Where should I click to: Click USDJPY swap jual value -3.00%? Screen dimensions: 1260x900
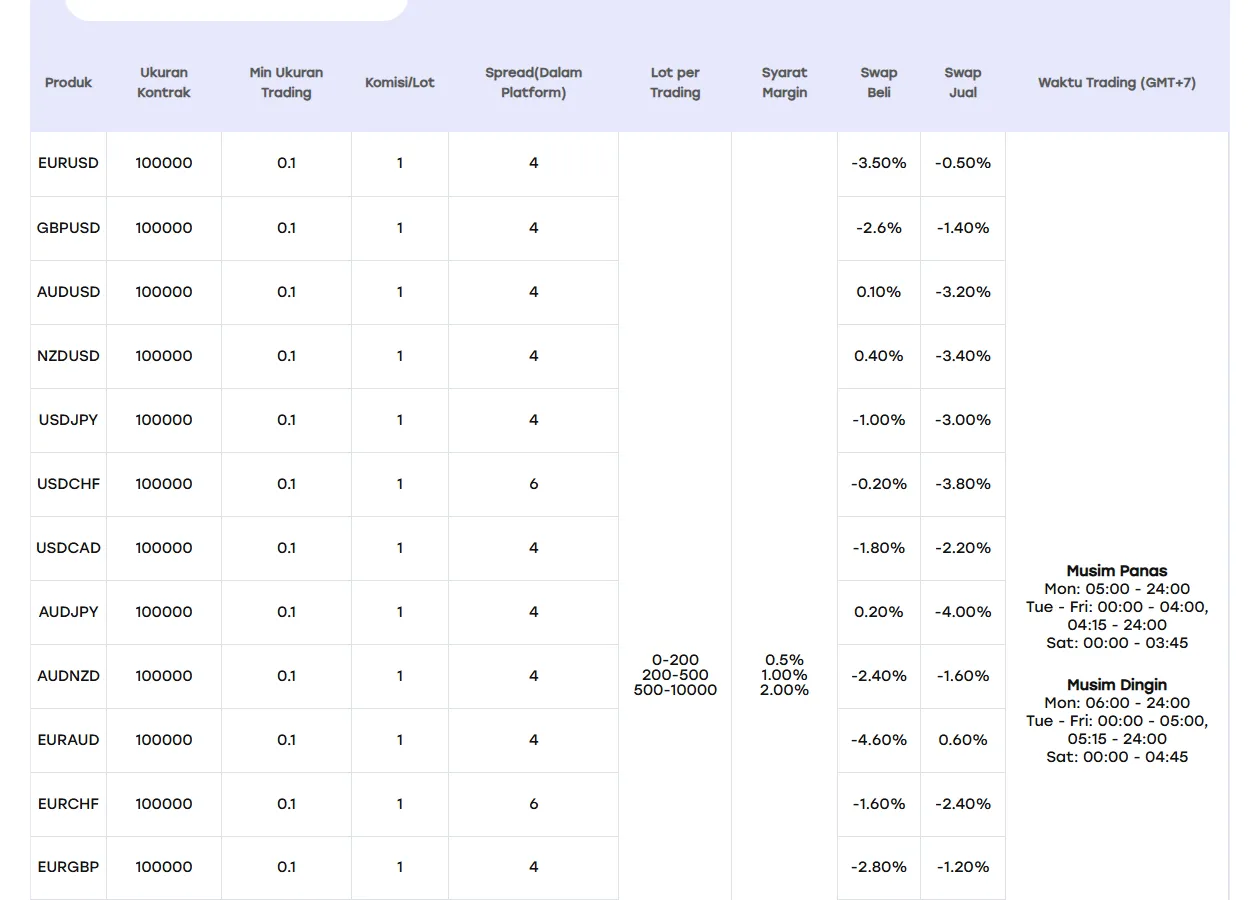[x=963, y=420]
